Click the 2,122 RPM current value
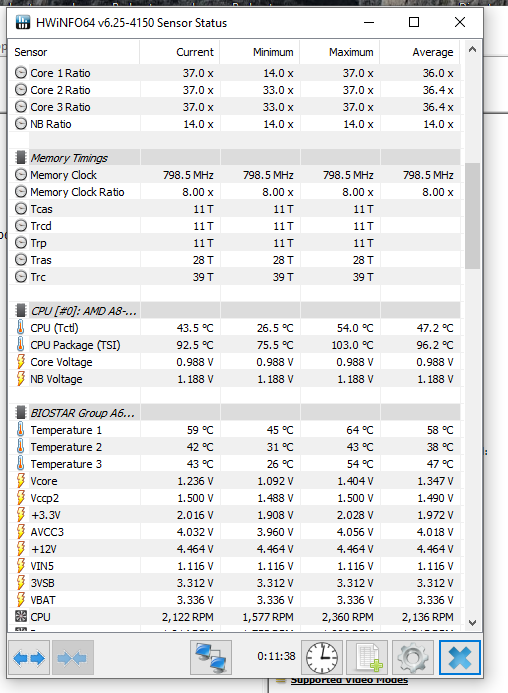The height and width of the screenshot is (693, 508). pos(187,617)
